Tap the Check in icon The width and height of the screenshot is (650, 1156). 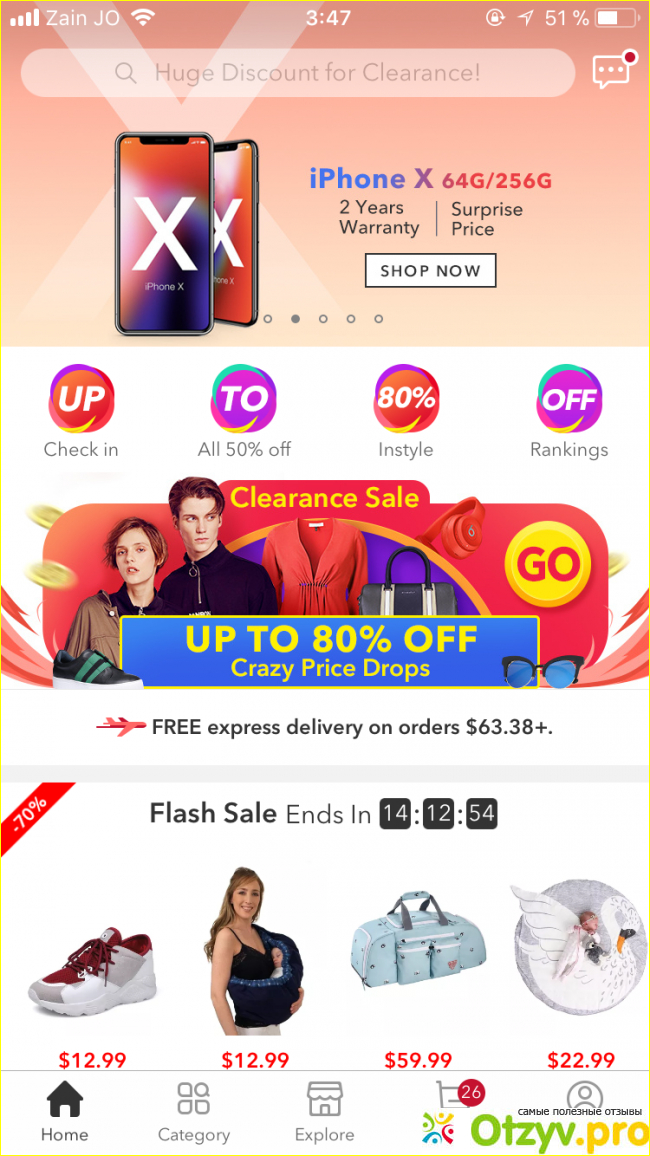pyautogui.click(x=81, y=399)
